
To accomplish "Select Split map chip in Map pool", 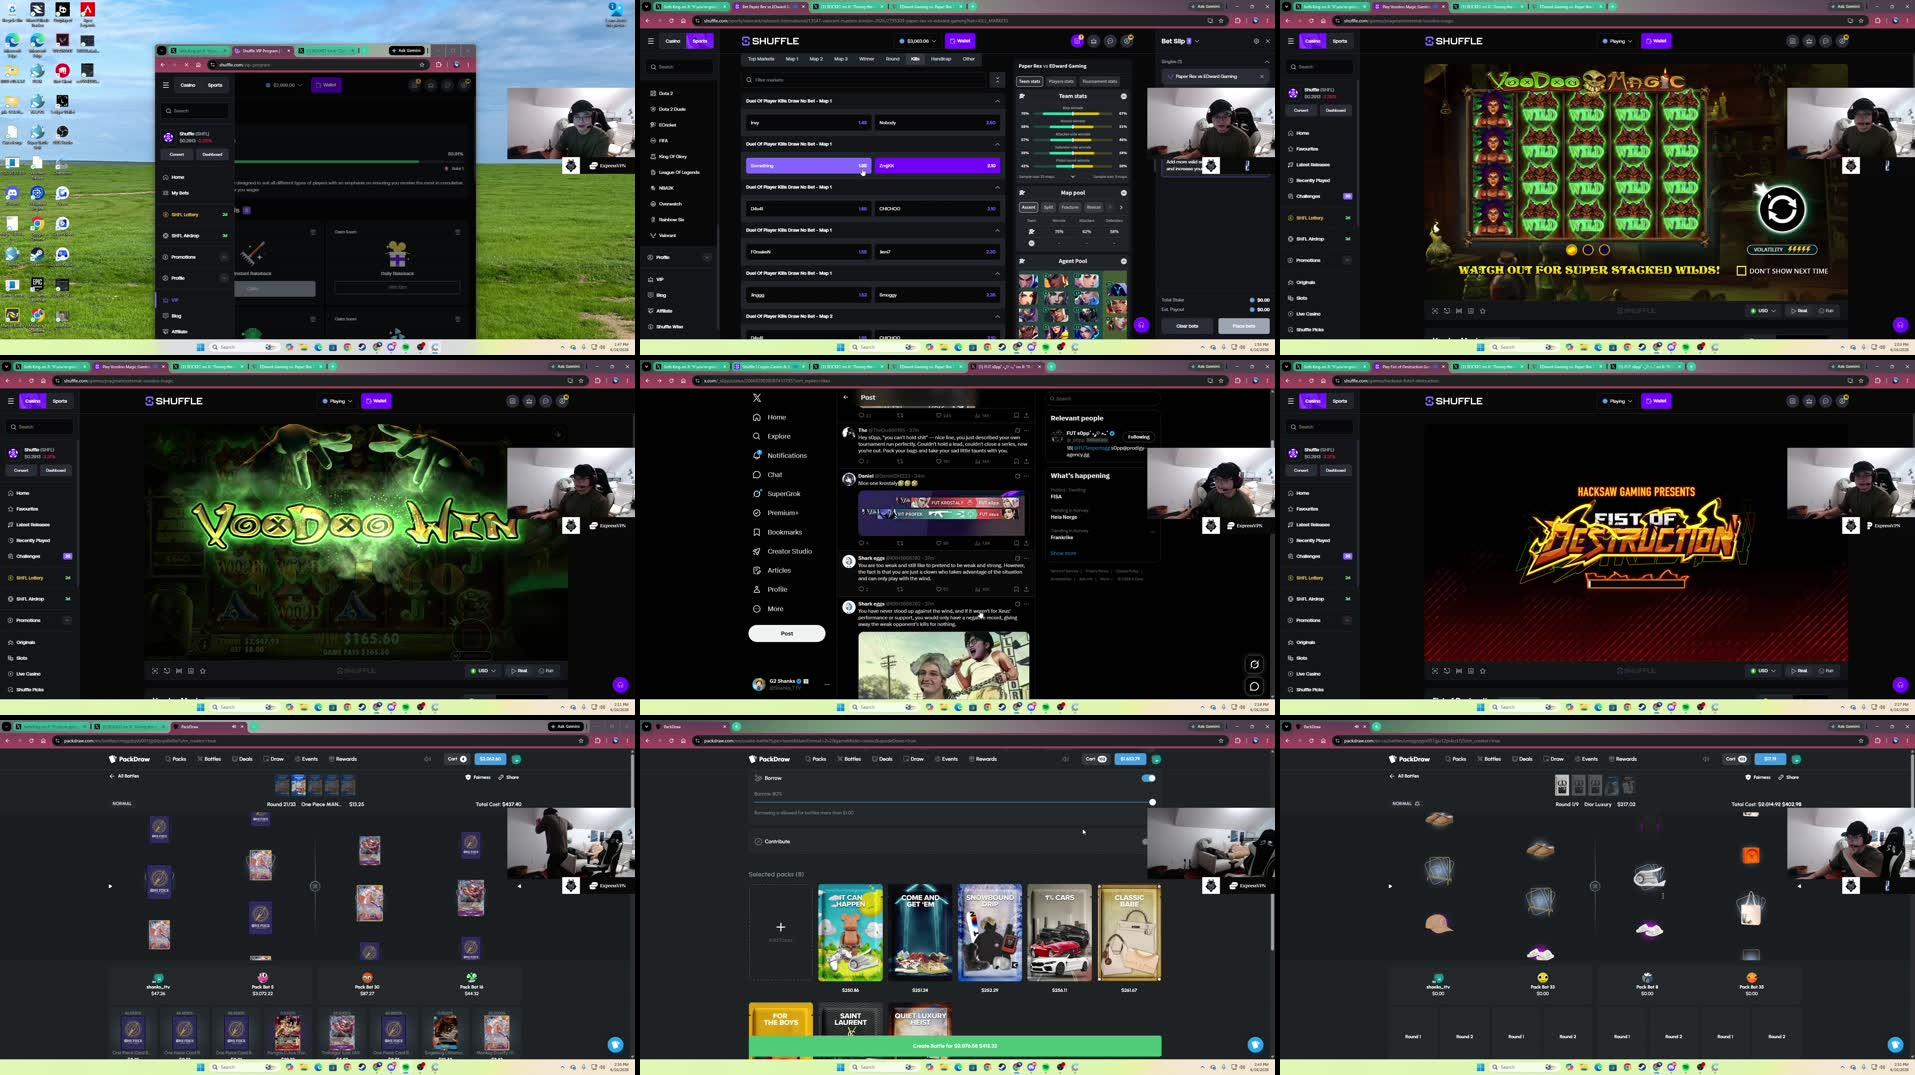I will pyautogui.click(x=1048, y=207).
